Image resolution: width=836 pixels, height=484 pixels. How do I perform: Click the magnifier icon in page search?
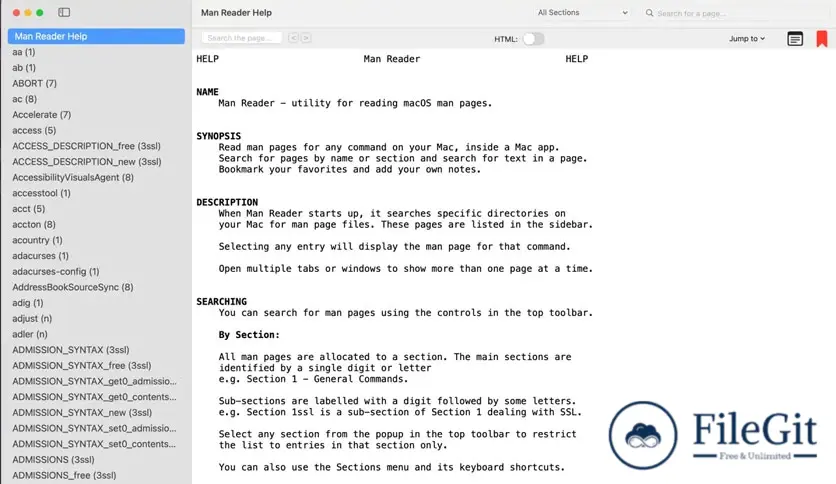(x=649, y=13)
